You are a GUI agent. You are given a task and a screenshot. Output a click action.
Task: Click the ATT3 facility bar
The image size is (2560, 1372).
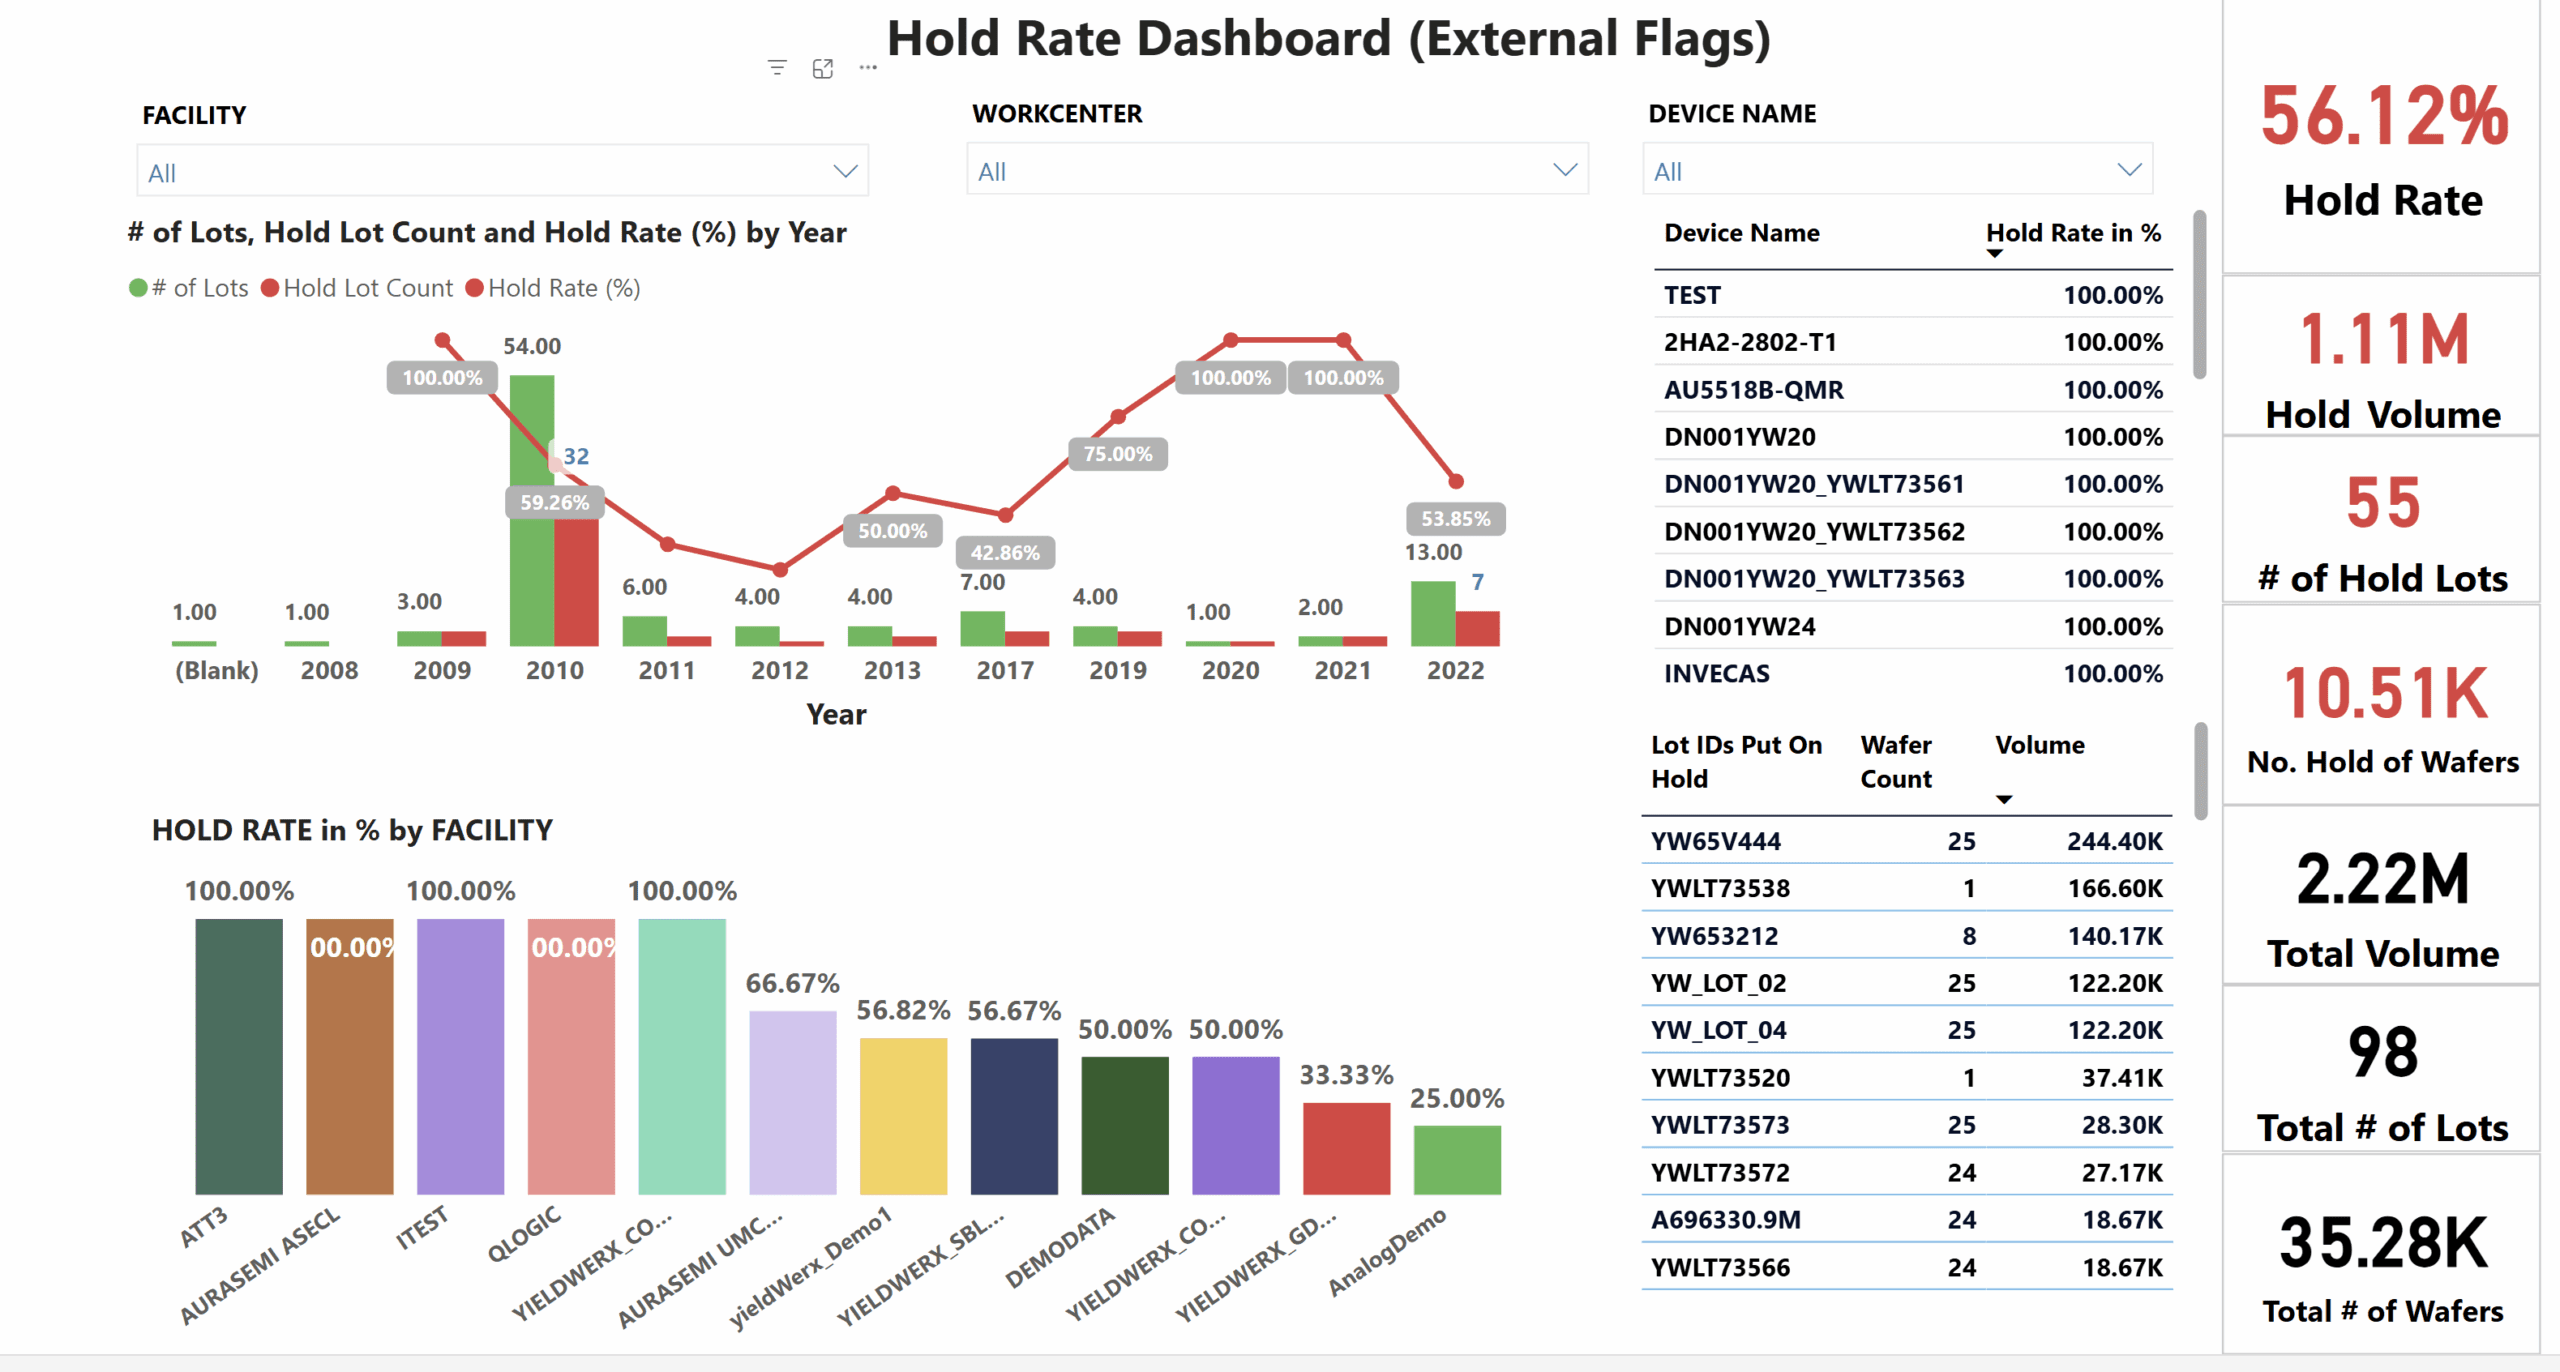tap(238, 1055)
